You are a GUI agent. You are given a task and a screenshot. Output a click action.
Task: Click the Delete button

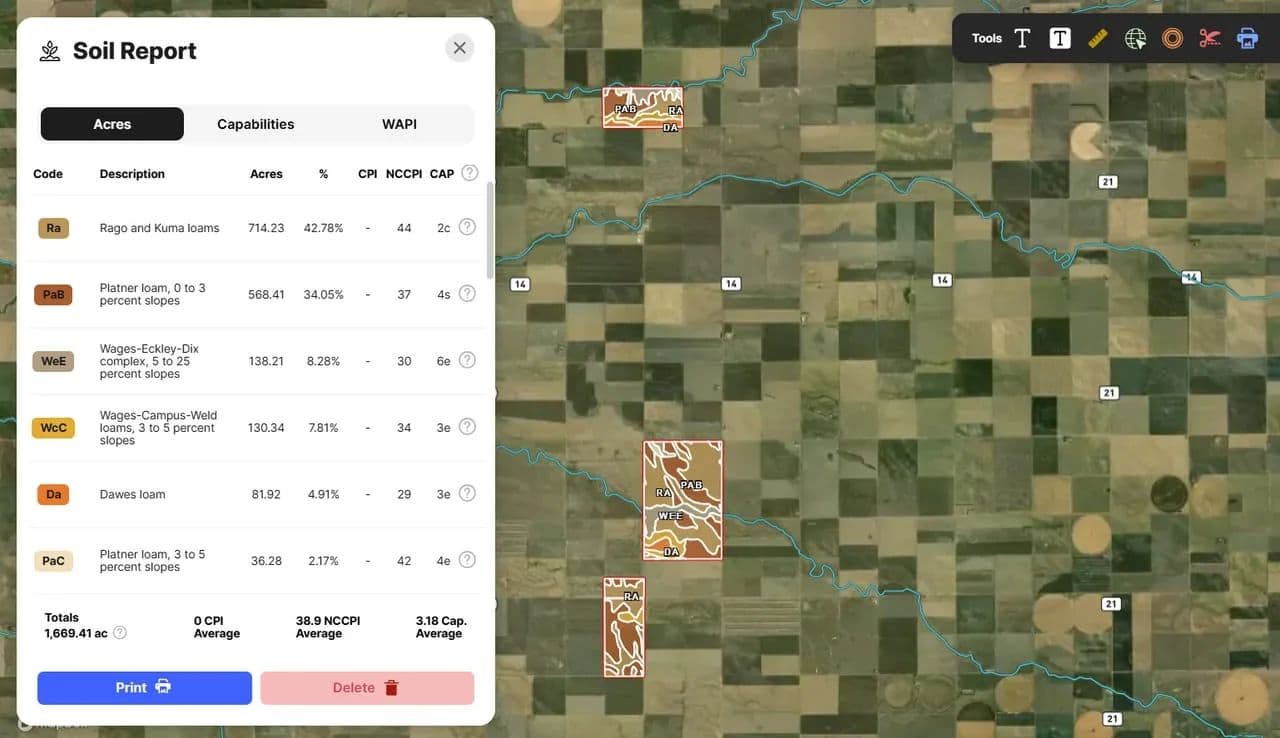tap(367, 688)
